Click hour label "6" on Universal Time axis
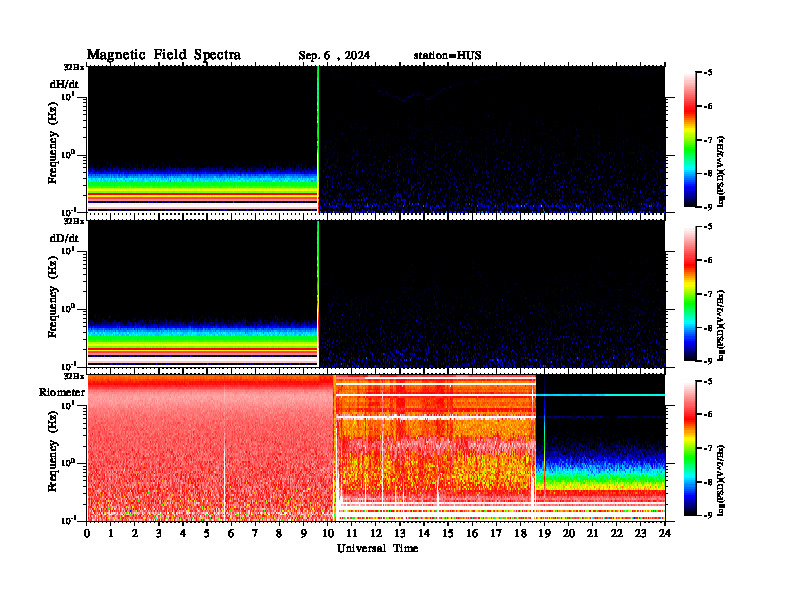 pyautogui.click(x=231, y=534)
